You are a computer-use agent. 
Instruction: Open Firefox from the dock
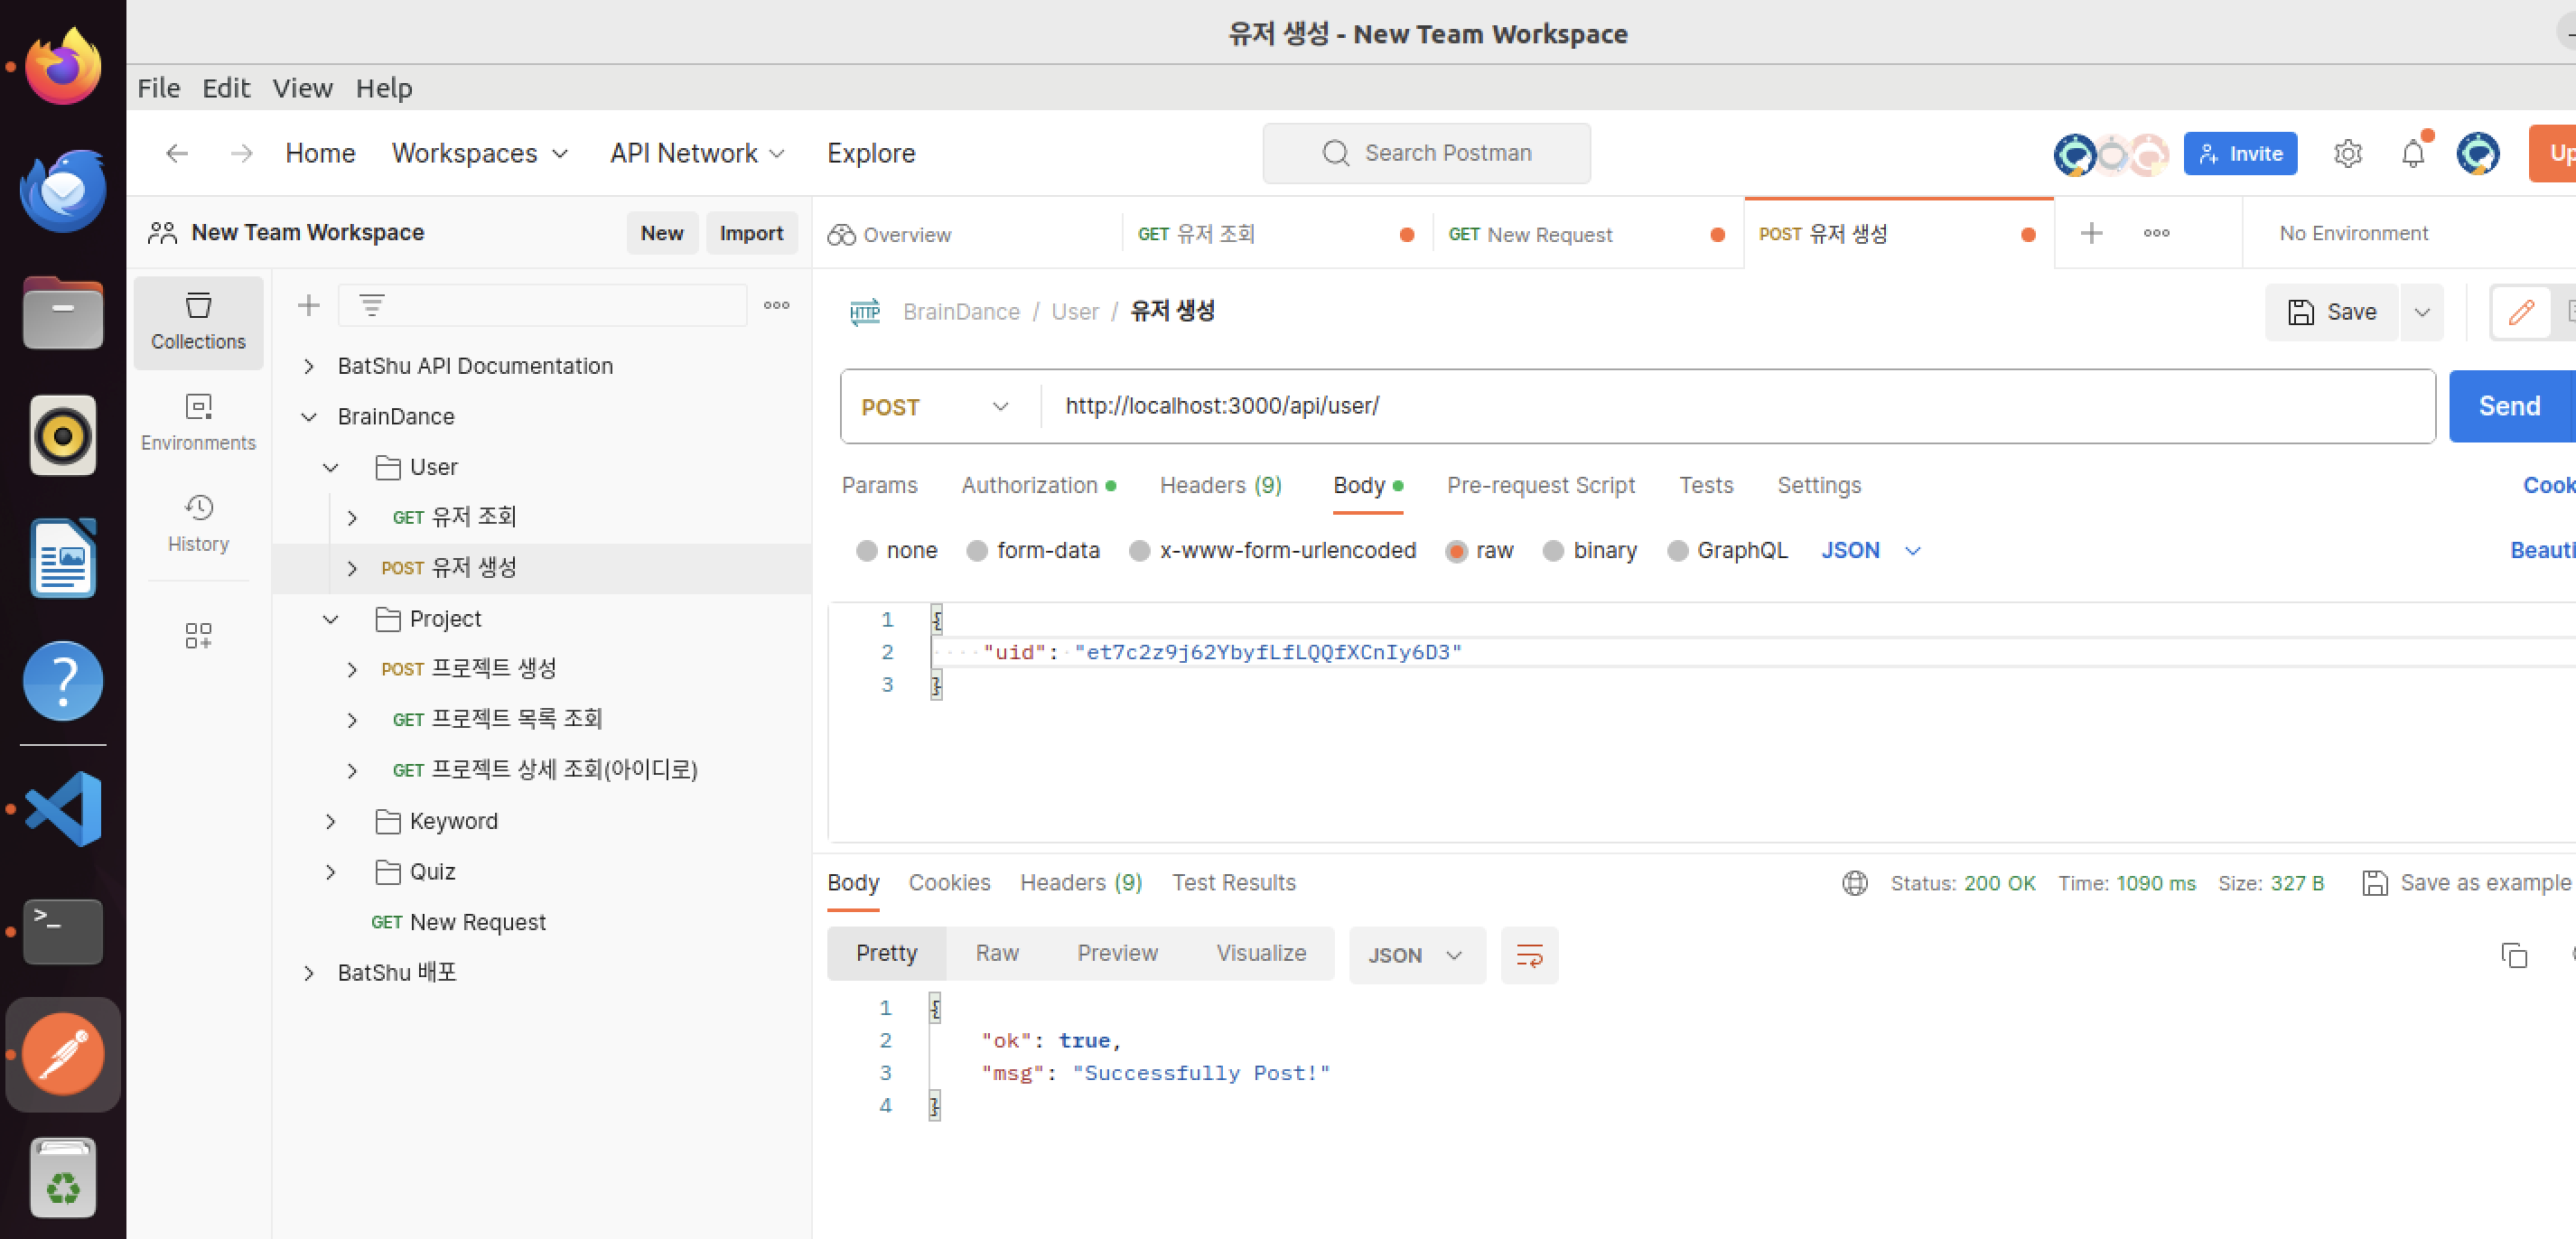(63, 66)
